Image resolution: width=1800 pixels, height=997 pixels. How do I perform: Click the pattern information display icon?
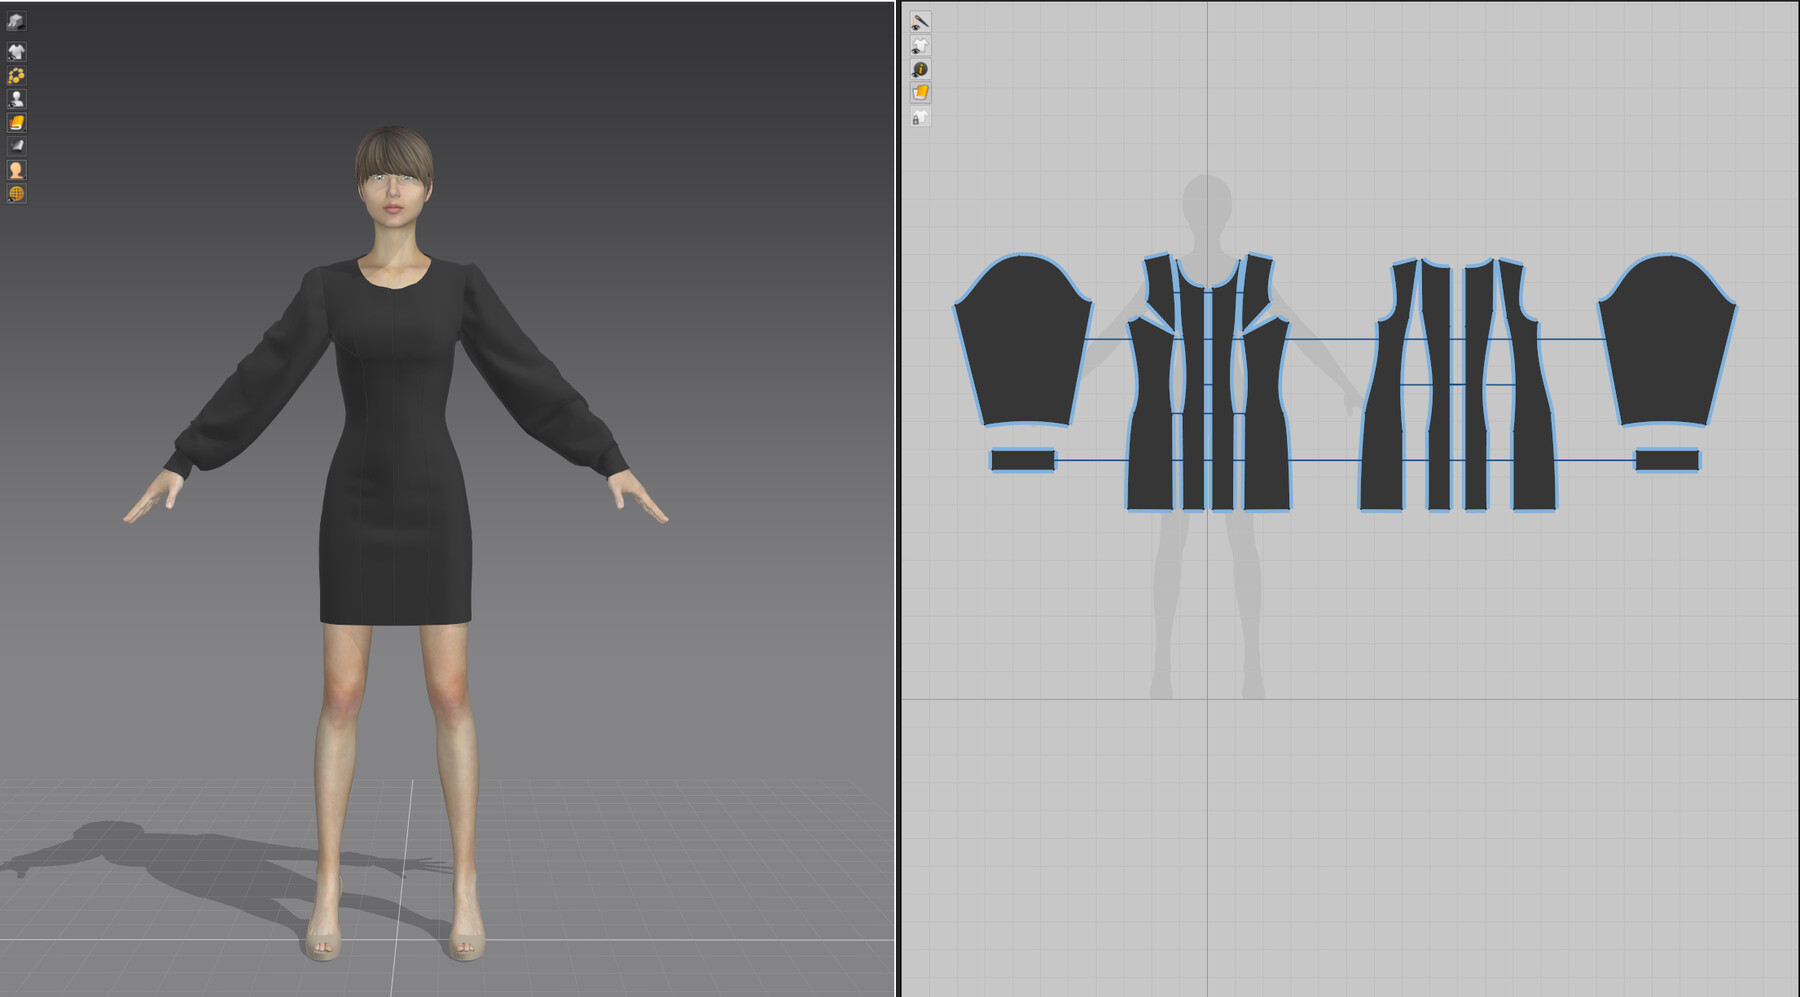point(920,68)
